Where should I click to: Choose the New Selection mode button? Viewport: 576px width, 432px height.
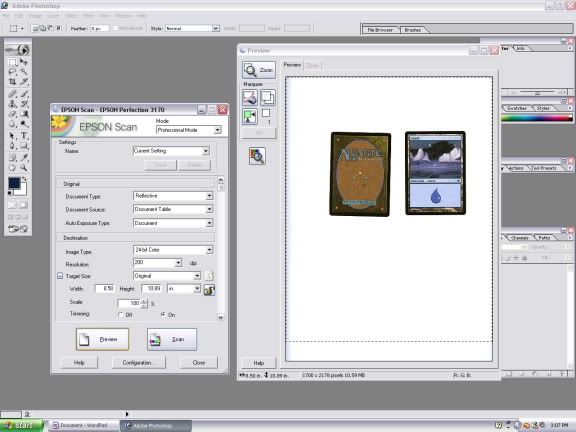click(35, 28)
